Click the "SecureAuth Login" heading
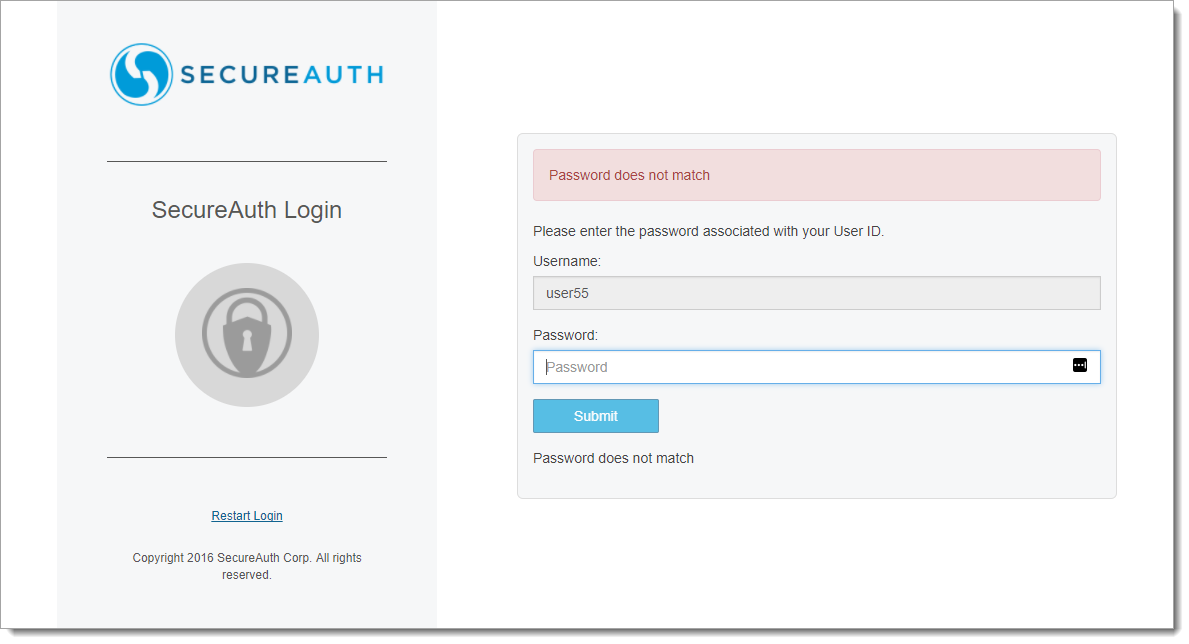Viewport: 1189px width, 644px height. tap(247, 210)
